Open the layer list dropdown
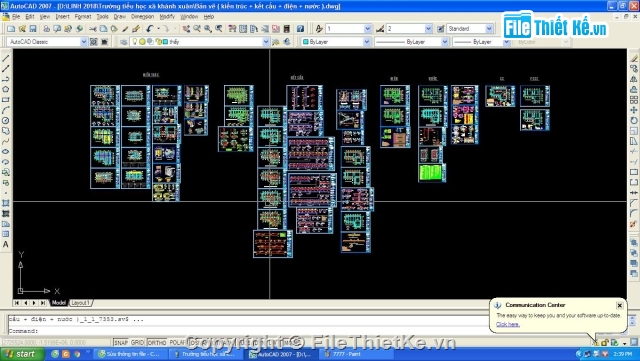 [x=266, y=42]
